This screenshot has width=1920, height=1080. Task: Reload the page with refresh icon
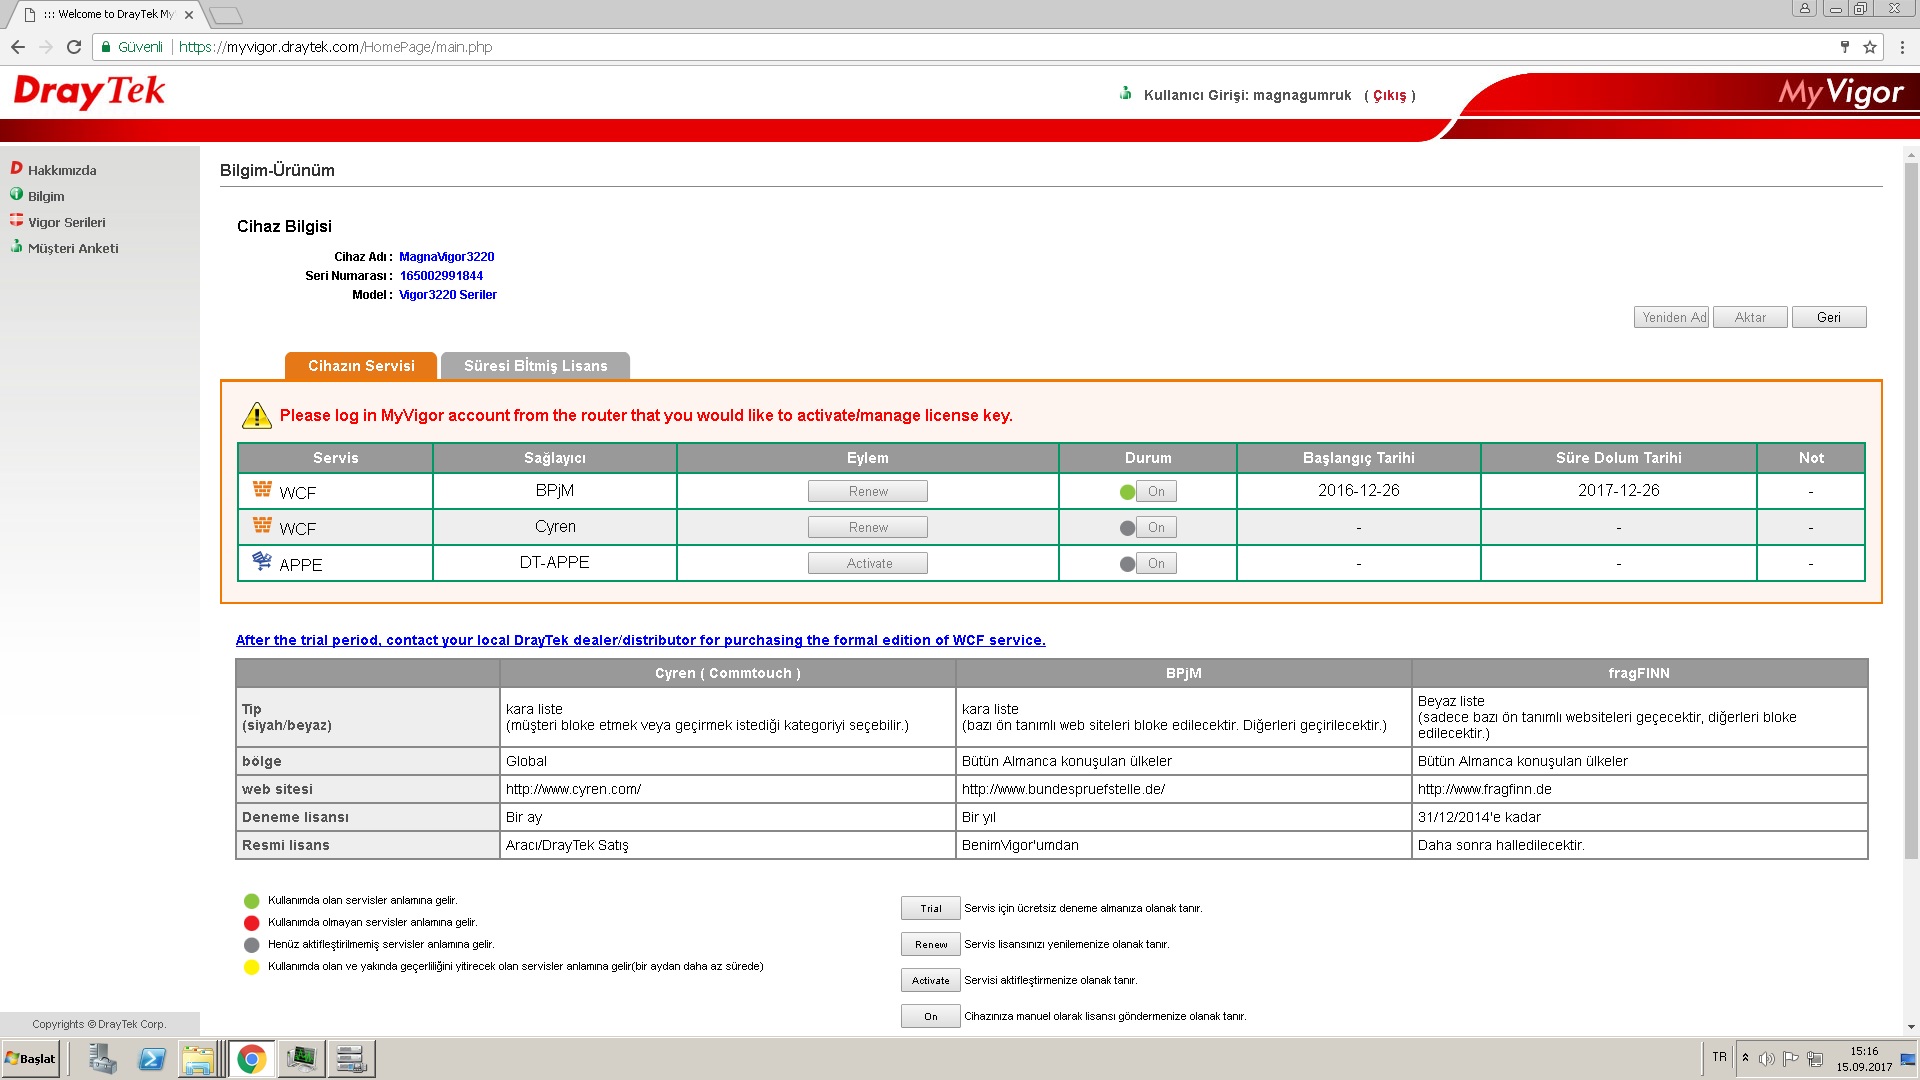tap(73, 47)
